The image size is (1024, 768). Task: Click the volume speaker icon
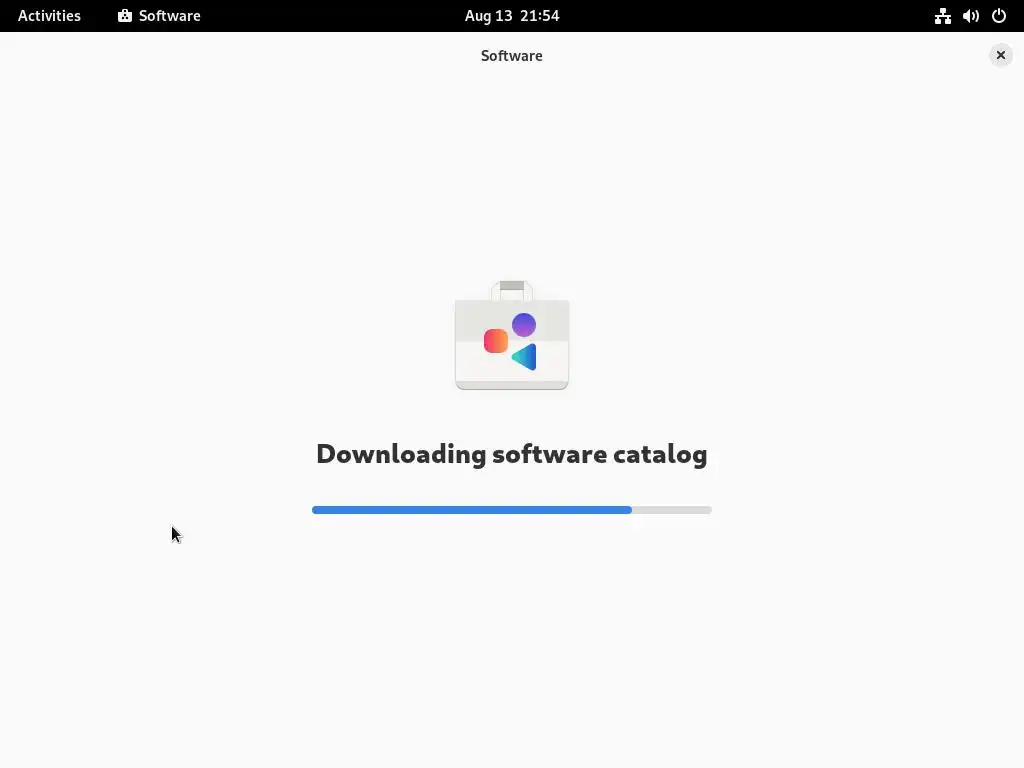(x=970, y=16)
